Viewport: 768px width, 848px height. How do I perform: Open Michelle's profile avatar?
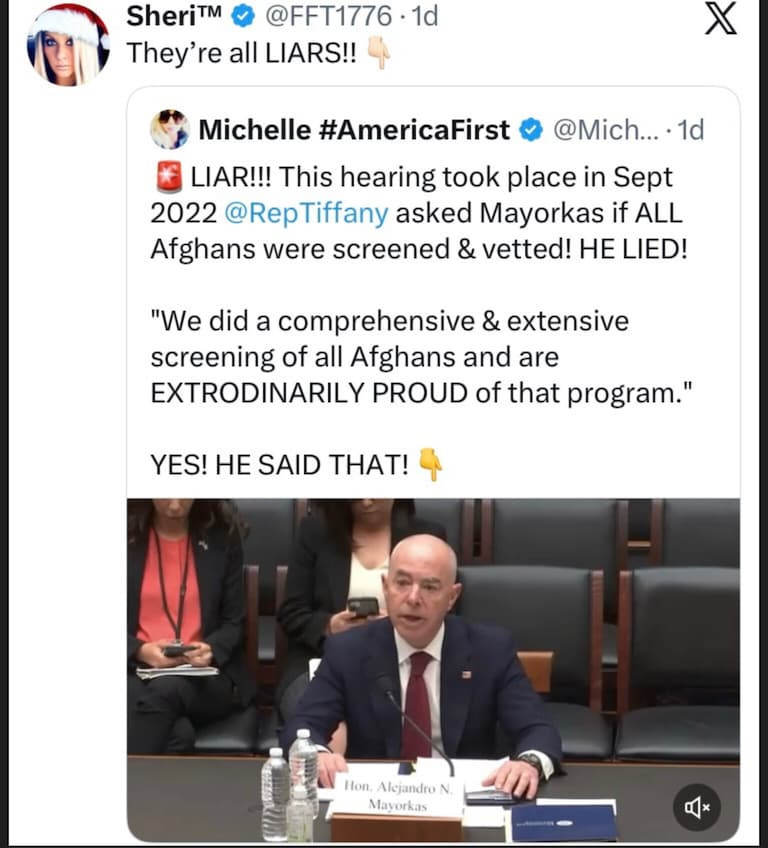169,130
